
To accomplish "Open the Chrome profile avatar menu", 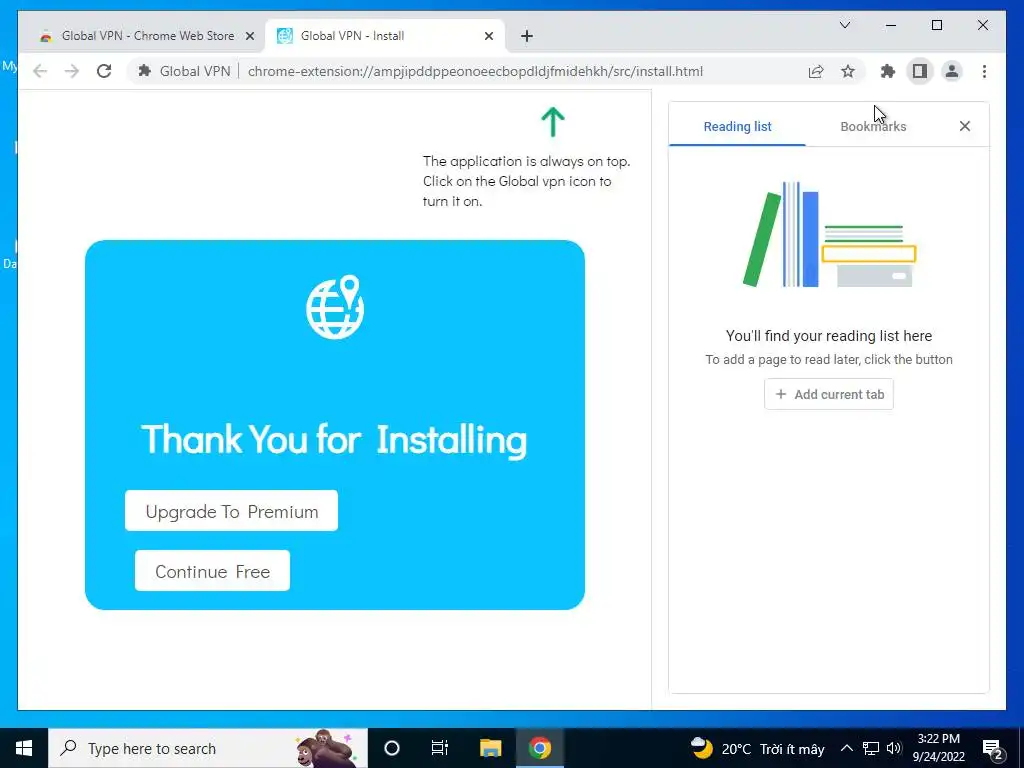I will pos(952,71).
